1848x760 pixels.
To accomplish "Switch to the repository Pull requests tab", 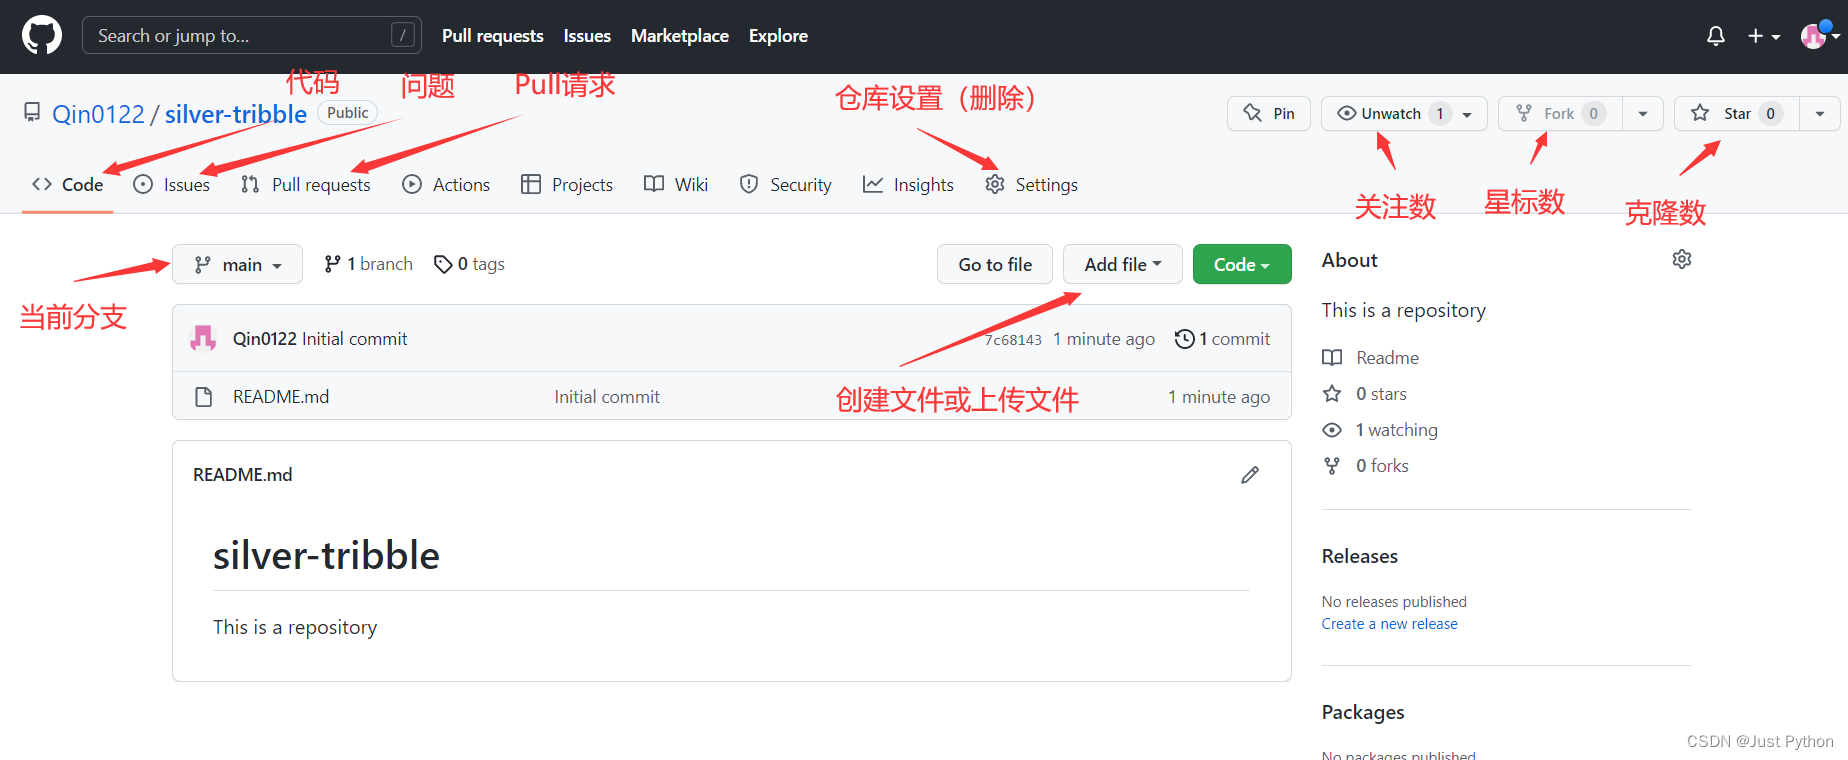I will click(306, 184).
